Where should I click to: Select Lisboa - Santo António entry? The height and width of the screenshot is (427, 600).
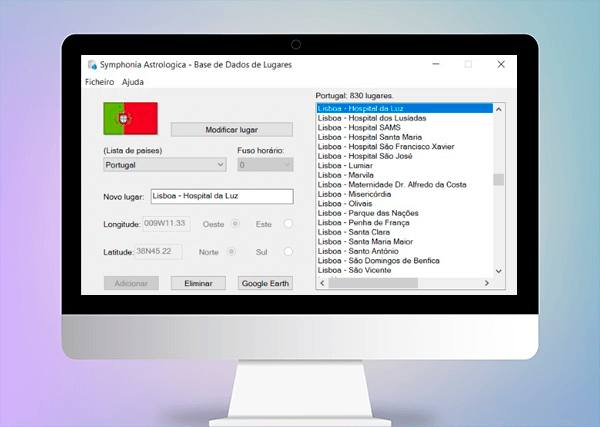click(405, 251)
